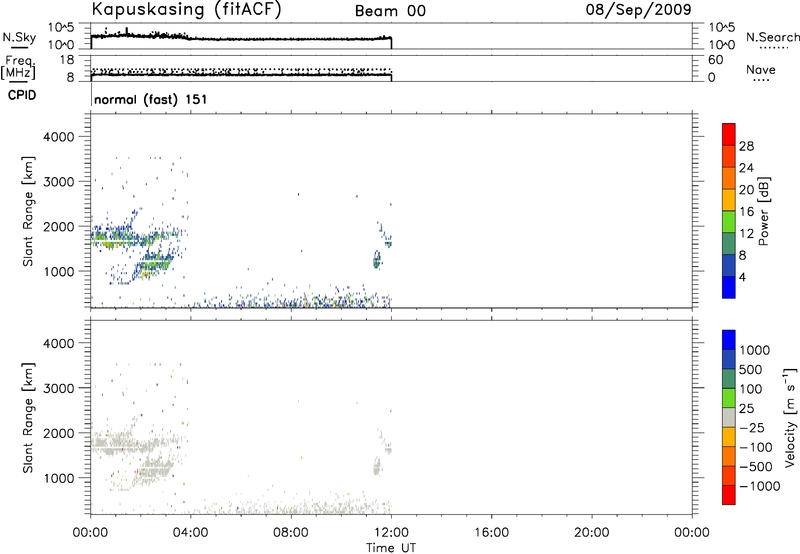Click the Power echo cluster near 11:30 at 1200 km
This screenshot has width=800, height=554.
pyautogui.click(x=377, y=261)
